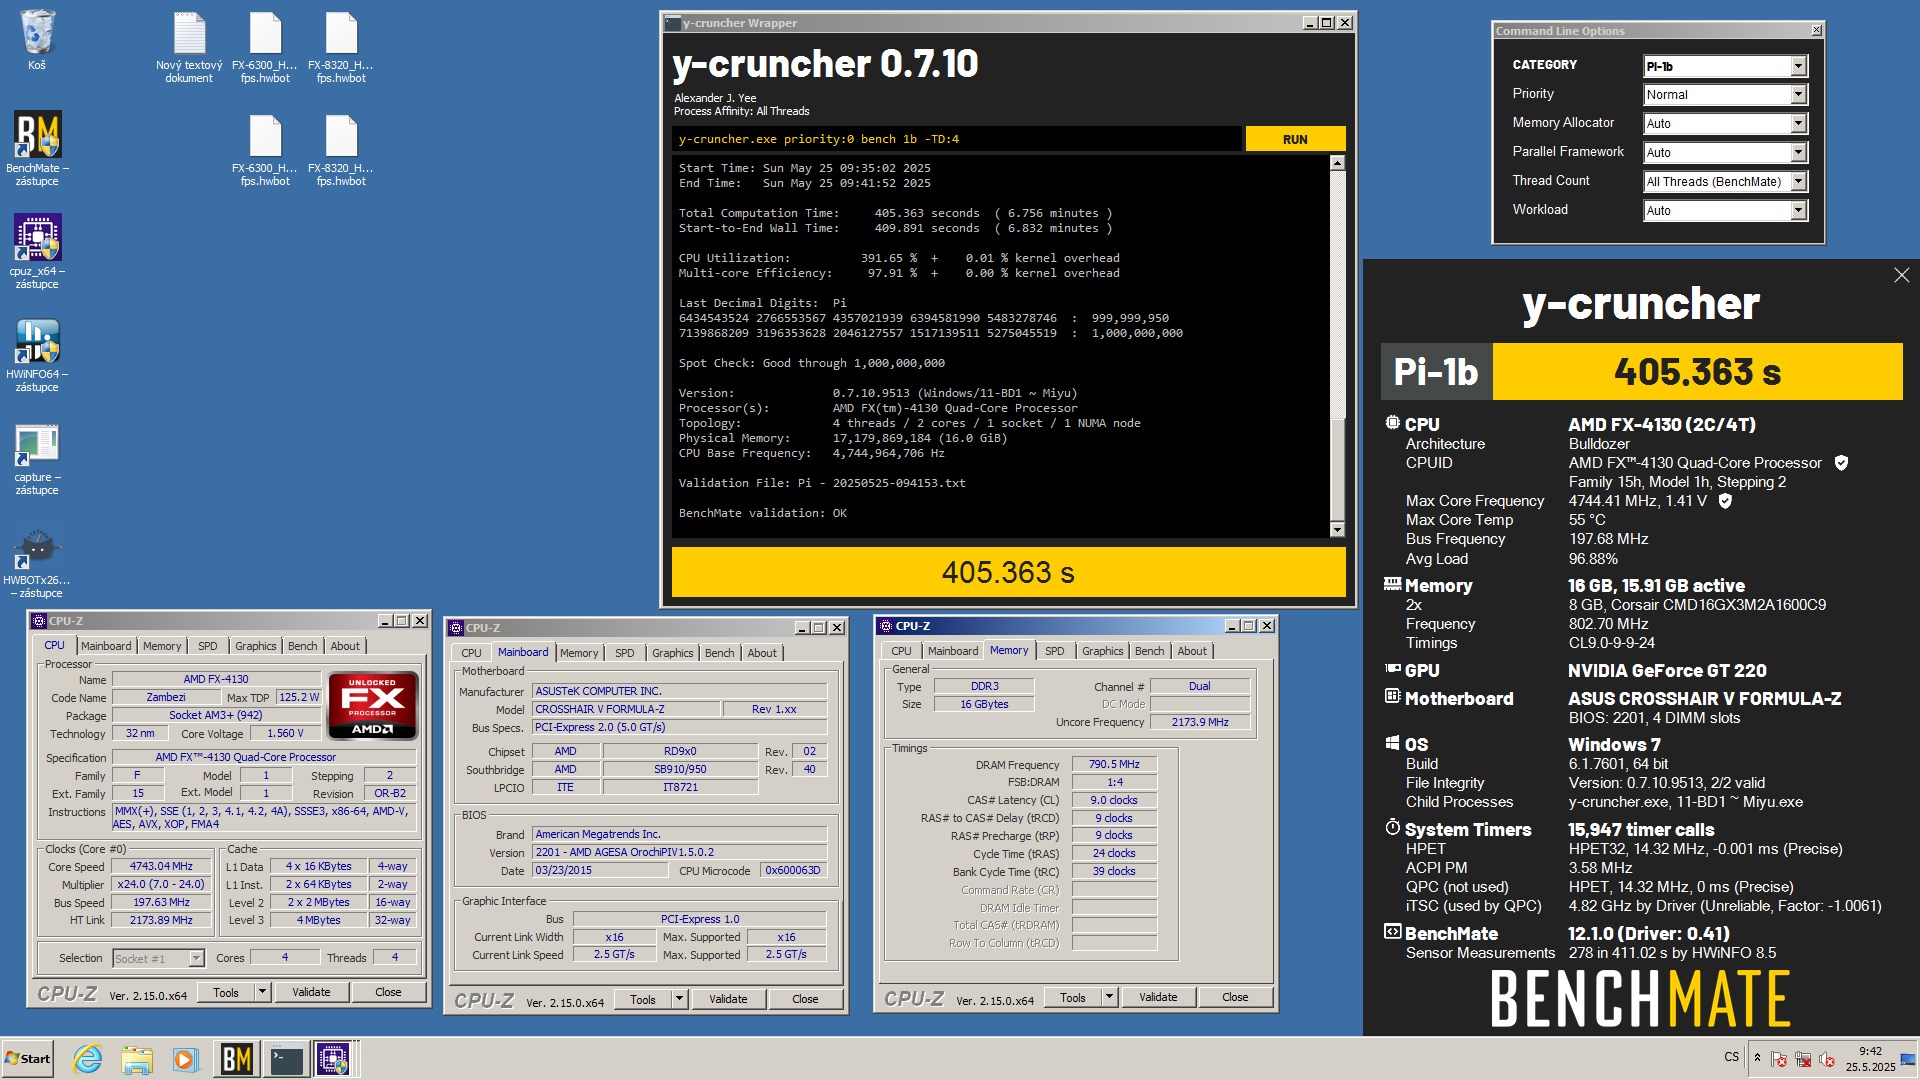1920x1080 pixels.
Task: Click Tools button in Memory CPU-Z
Action: click(1073, 997)
